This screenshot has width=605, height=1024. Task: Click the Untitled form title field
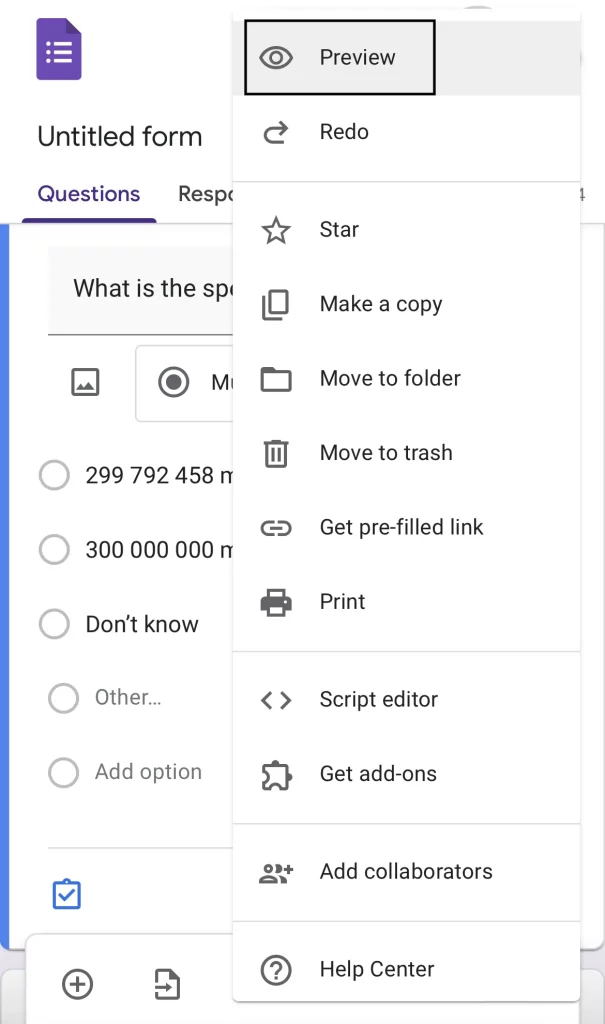click(x=119, y=136)
